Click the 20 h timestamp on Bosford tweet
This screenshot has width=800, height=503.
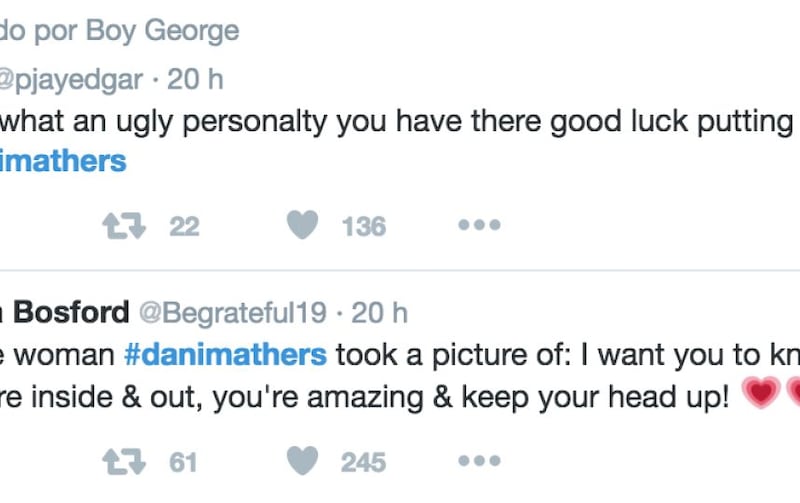point(380,313)
